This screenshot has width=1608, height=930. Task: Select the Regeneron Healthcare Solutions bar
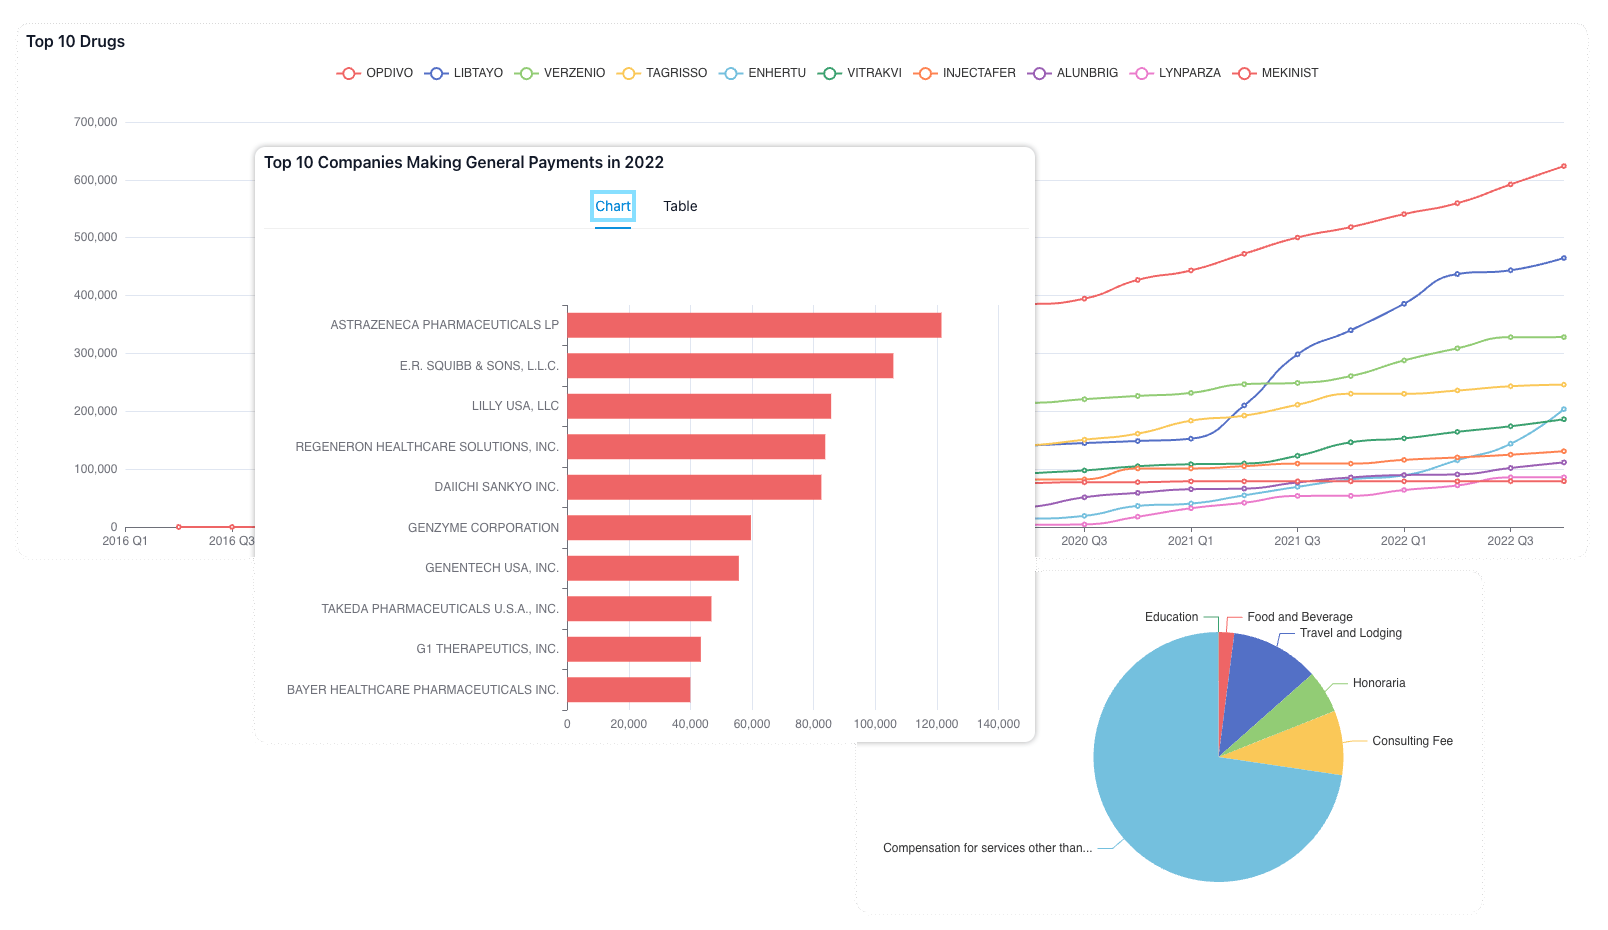[x=696, y=447]
